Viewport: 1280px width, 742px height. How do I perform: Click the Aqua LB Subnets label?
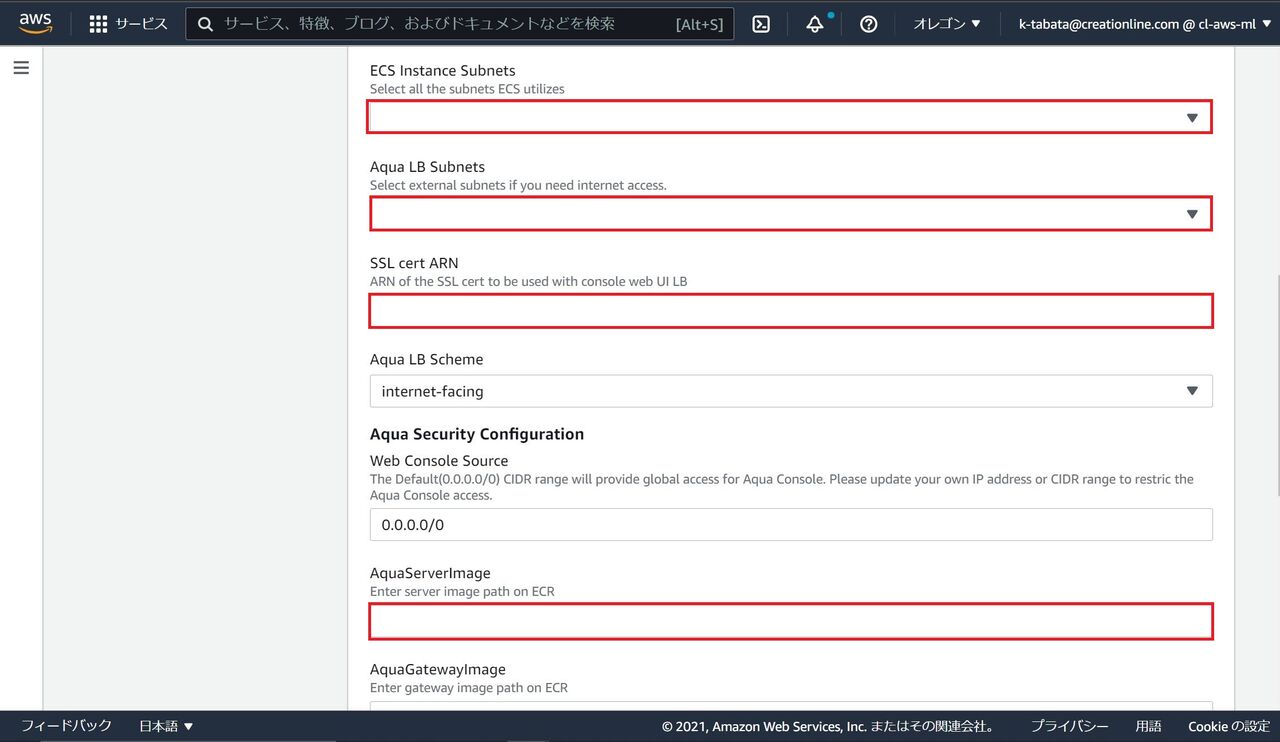tap(427, 167)
